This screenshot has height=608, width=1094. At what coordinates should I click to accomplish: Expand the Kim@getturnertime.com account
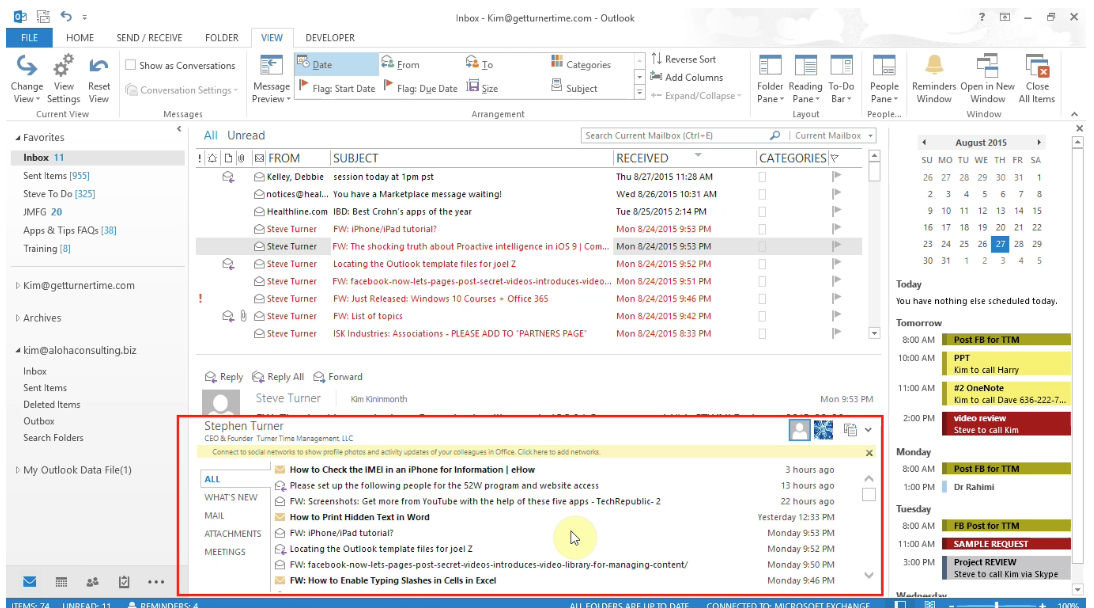(17, 286)
